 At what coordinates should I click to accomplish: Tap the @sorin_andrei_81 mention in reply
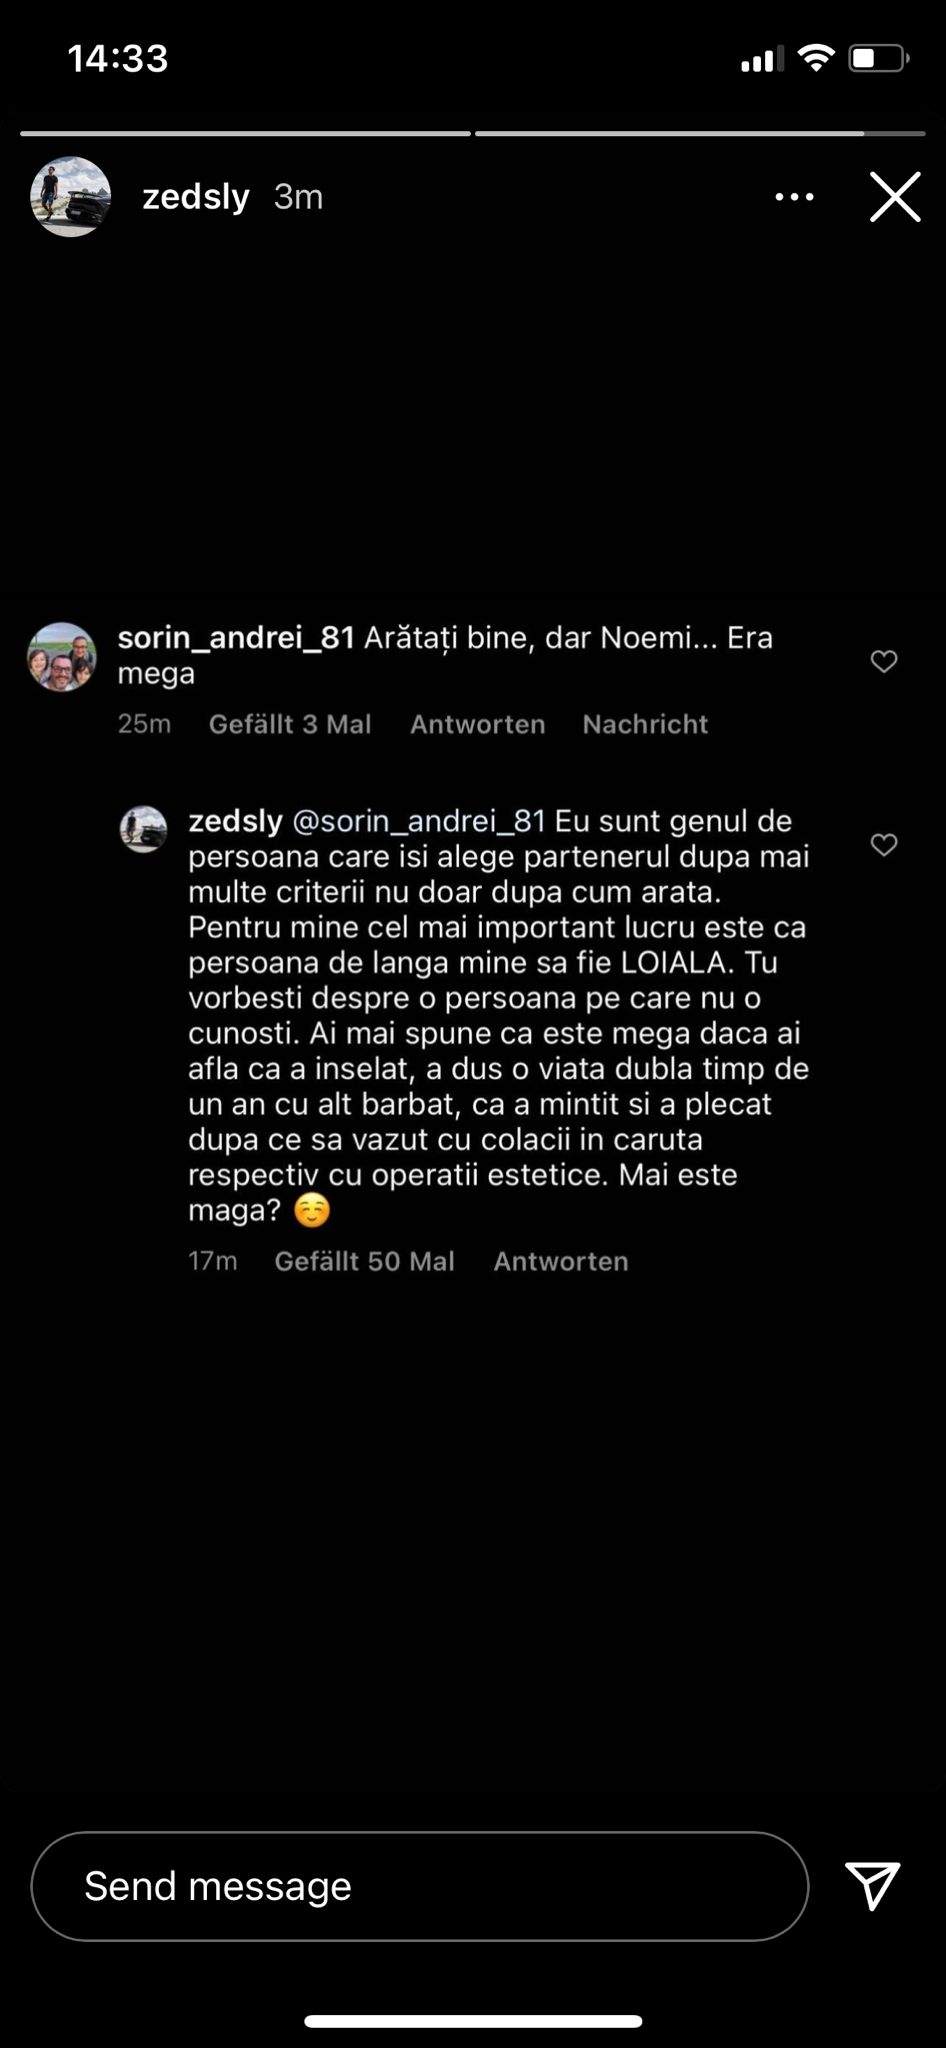[x=418, y=821]
